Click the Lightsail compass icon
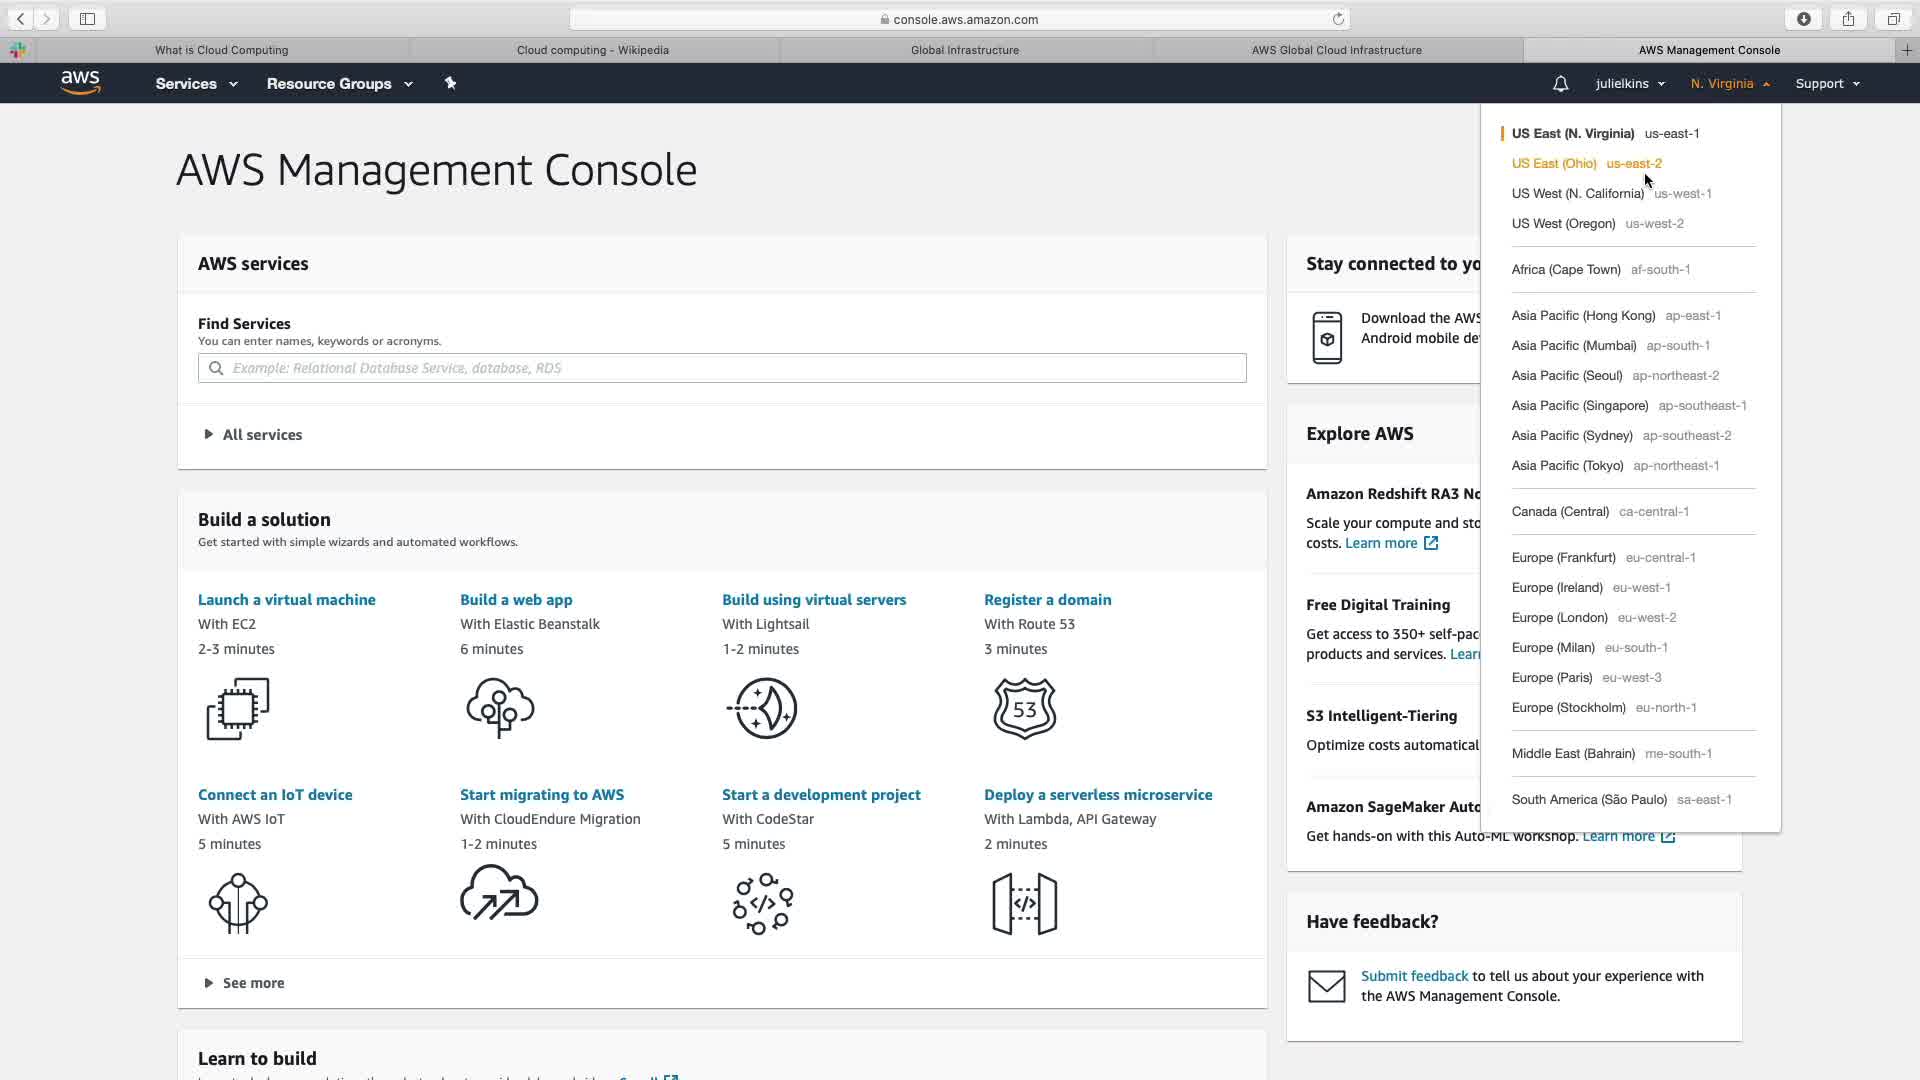Screen dimensions: 1920x1080 (763, 708)
